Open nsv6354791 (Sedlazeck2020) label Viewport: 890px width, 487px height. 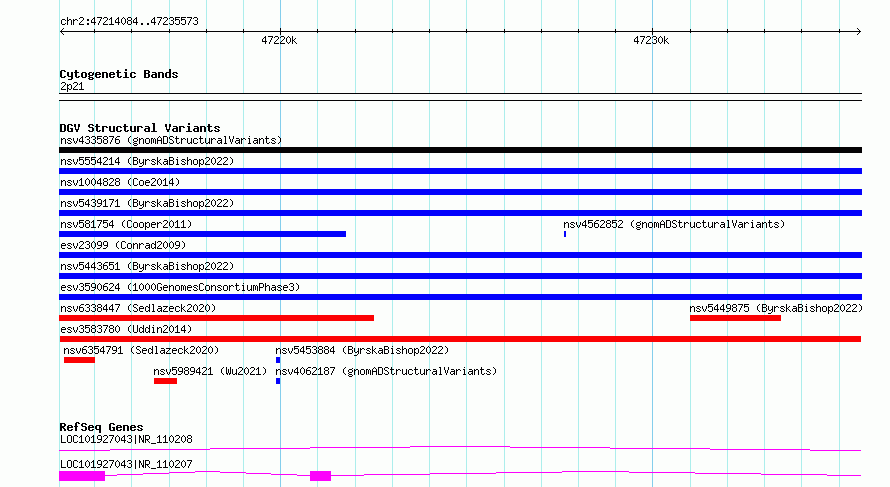pos(141,350)
